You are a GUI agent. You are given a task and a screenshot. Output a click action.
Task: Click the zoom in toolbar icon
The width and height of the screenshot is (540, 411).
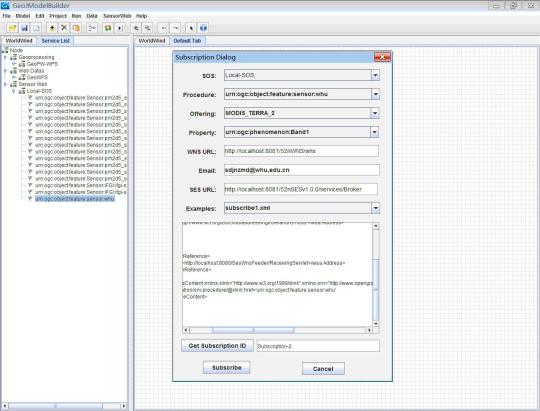point(136,28)
